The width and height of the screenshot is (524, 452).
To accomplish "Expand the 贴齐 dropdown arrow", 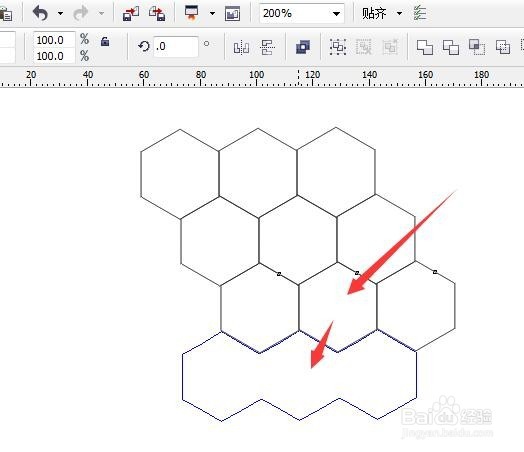I will point(399,14).
